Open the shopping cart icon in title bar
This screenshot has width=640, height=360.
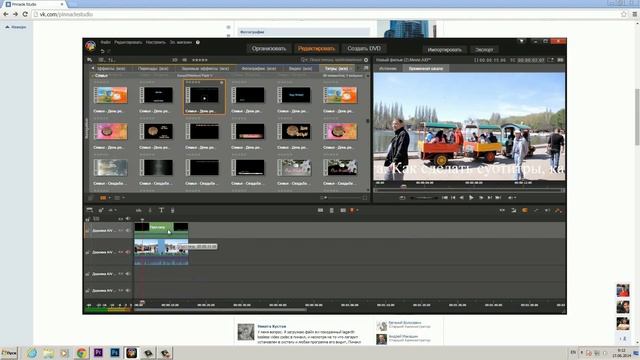[521, 41]
